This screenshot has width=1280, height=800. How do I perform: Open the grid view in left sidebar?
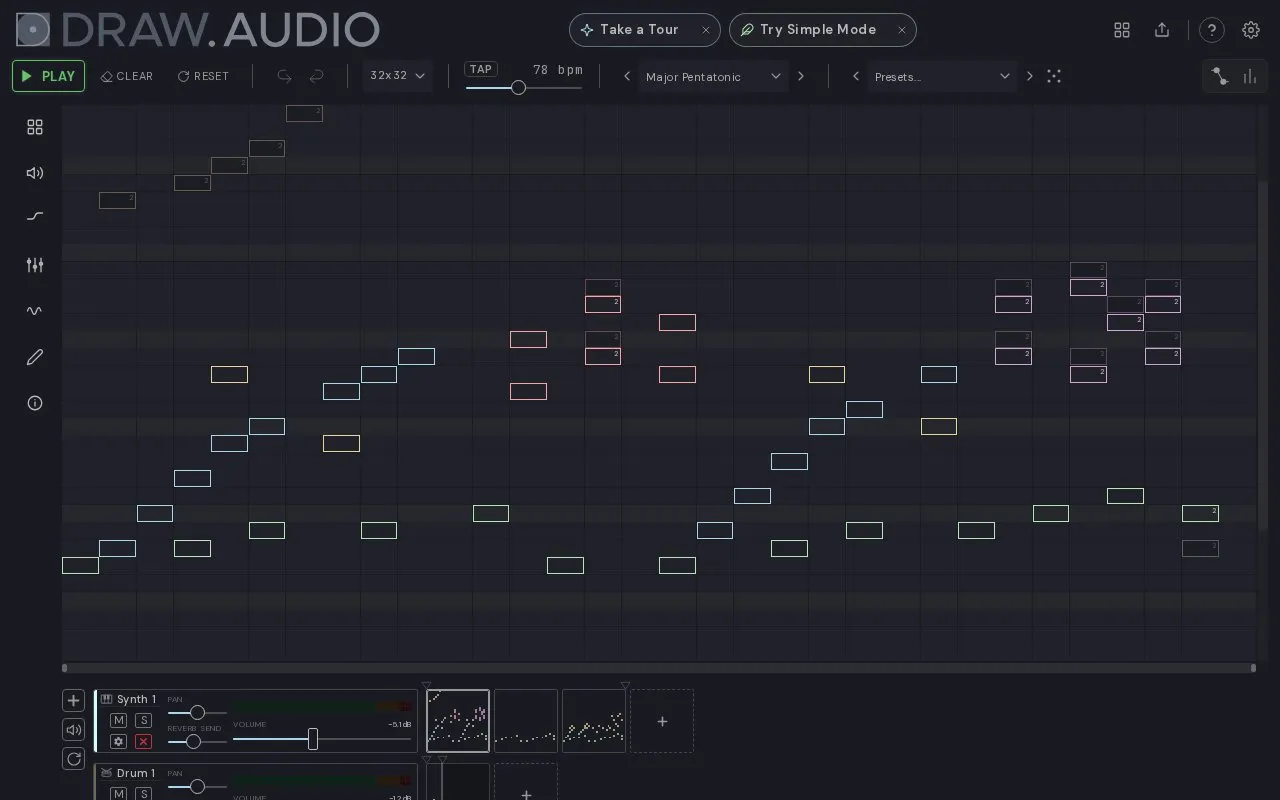[x=35, y=127]
